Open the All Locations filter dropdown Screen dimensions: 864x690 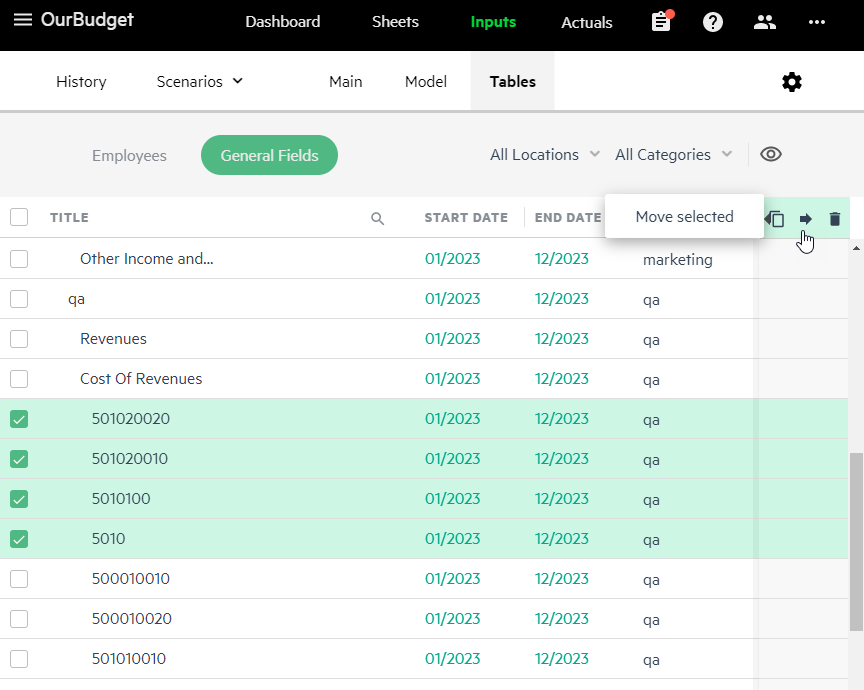[545, 155]
